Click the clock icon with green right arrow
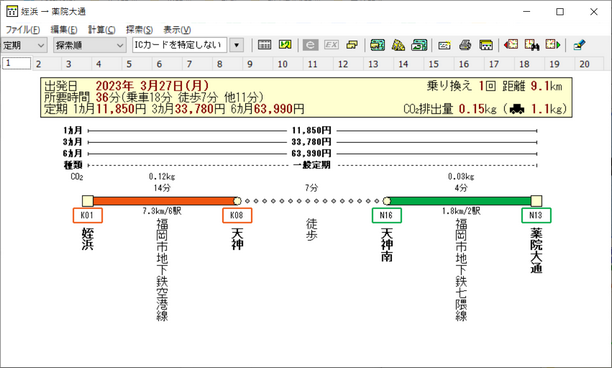Viewport: 612px width, 368px height. (x=553, y=45)
